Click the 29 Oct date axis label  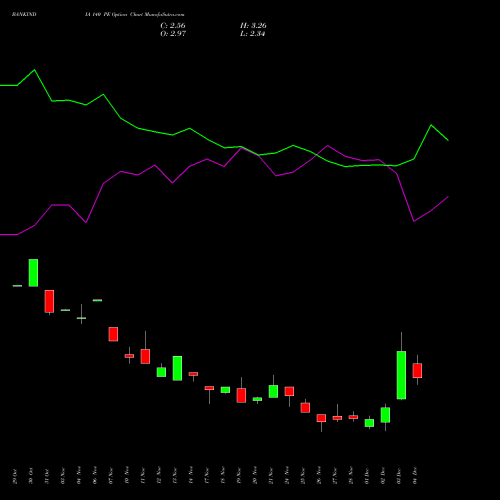[15, 476]
